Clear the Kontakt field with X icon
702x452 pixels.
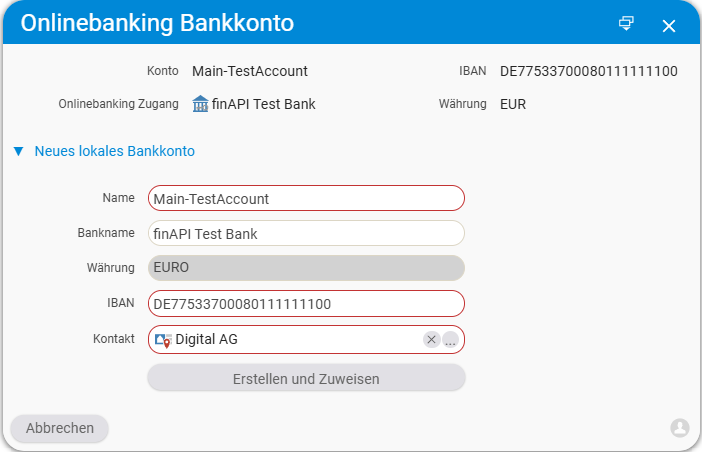click(432, 340)
